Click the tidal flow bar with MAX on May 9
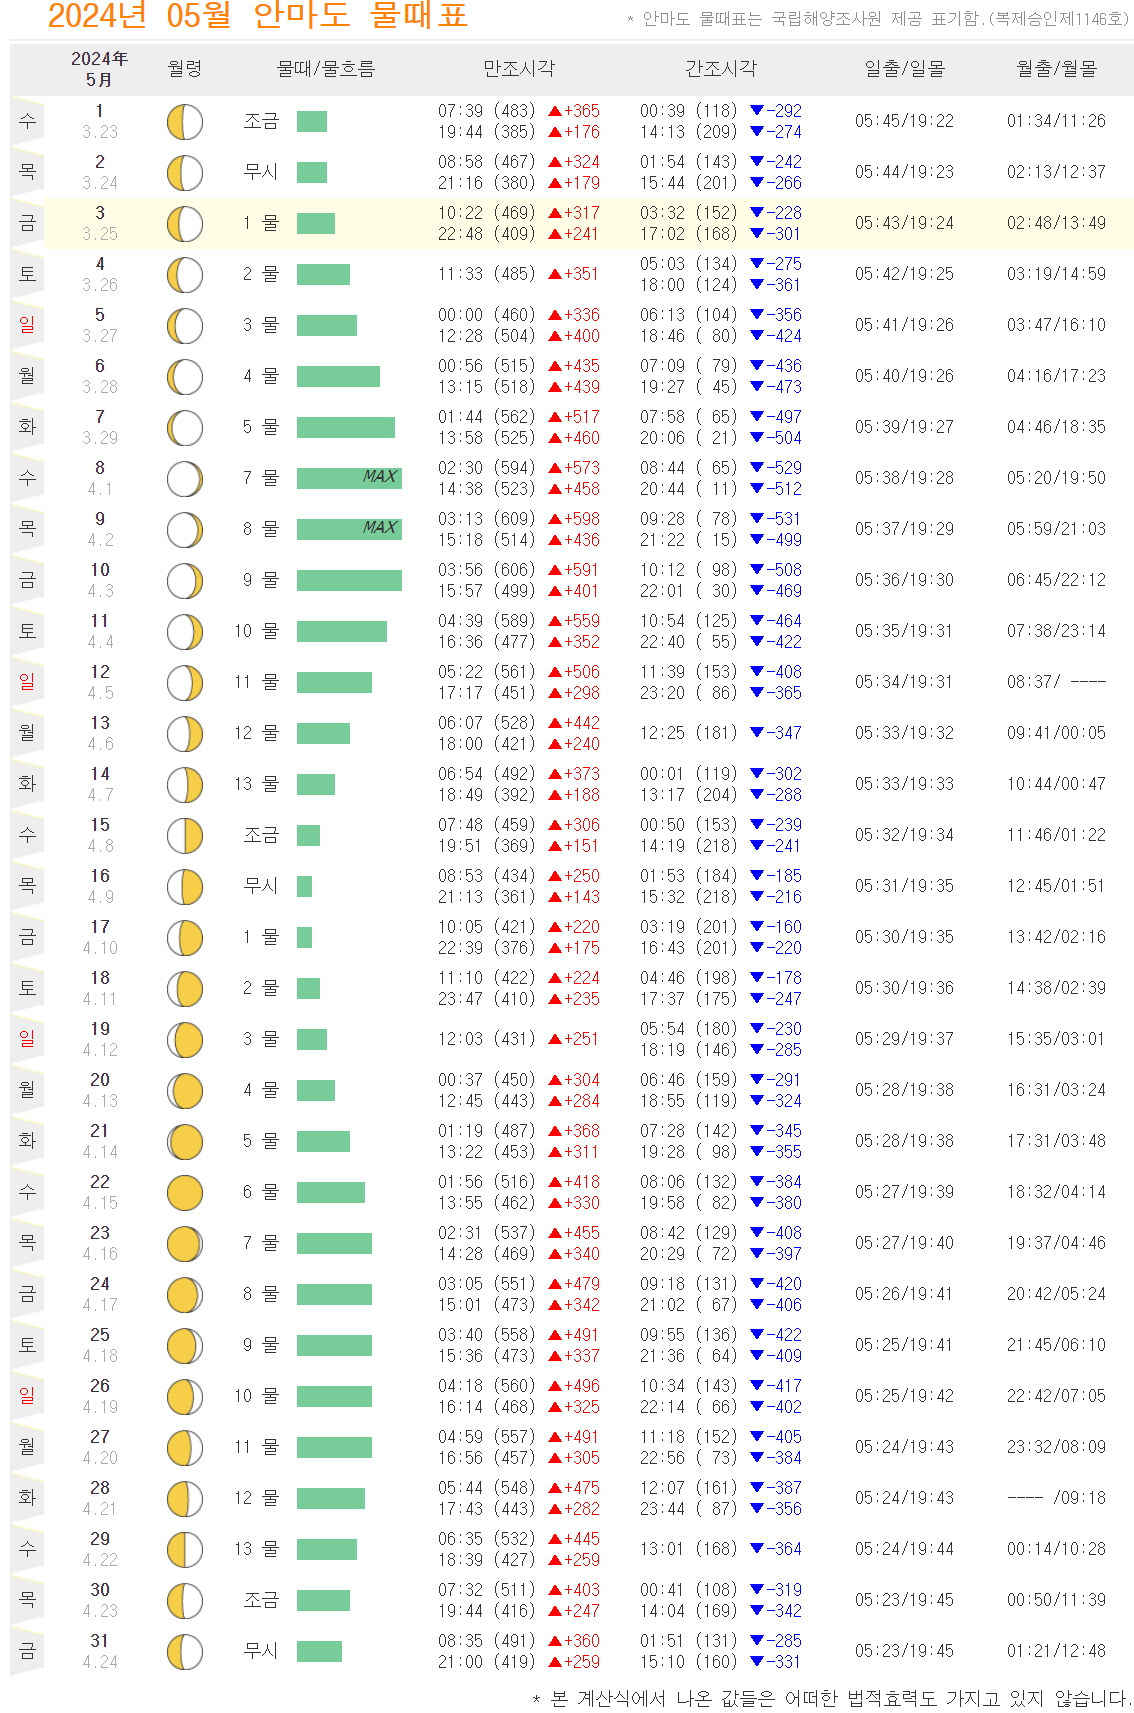 pyautogui.click(x=349, y=529)
